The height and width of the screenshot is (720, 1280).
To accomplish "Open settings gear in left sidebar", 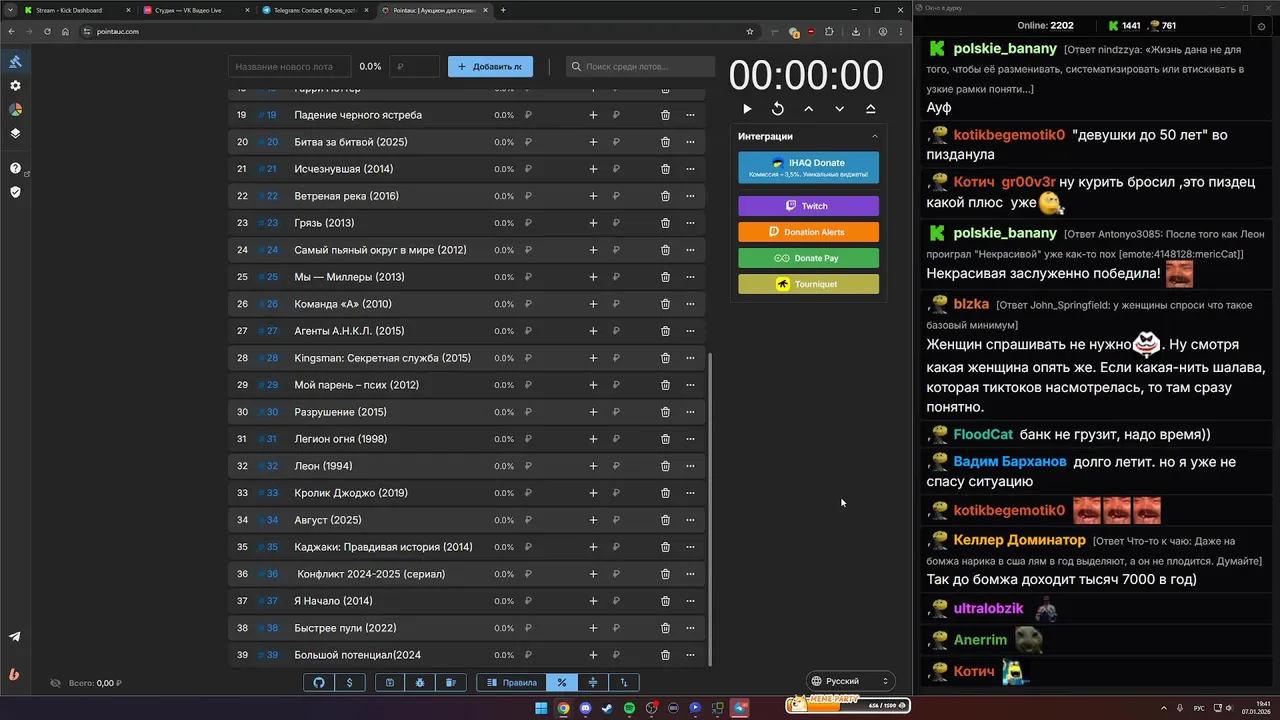I will tap(15, 86).
